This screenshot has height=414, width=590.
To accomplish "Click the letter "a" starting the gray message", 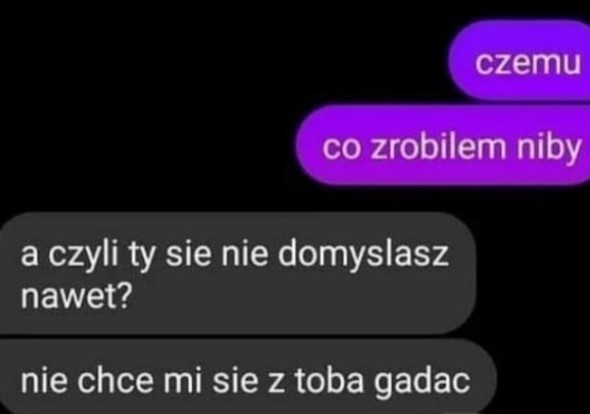I will click(x=30, y=257).
